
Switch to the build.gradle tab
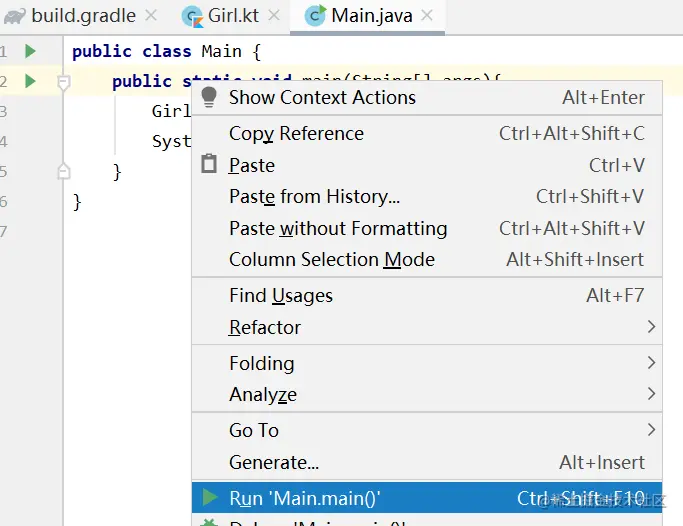(81, 16)
